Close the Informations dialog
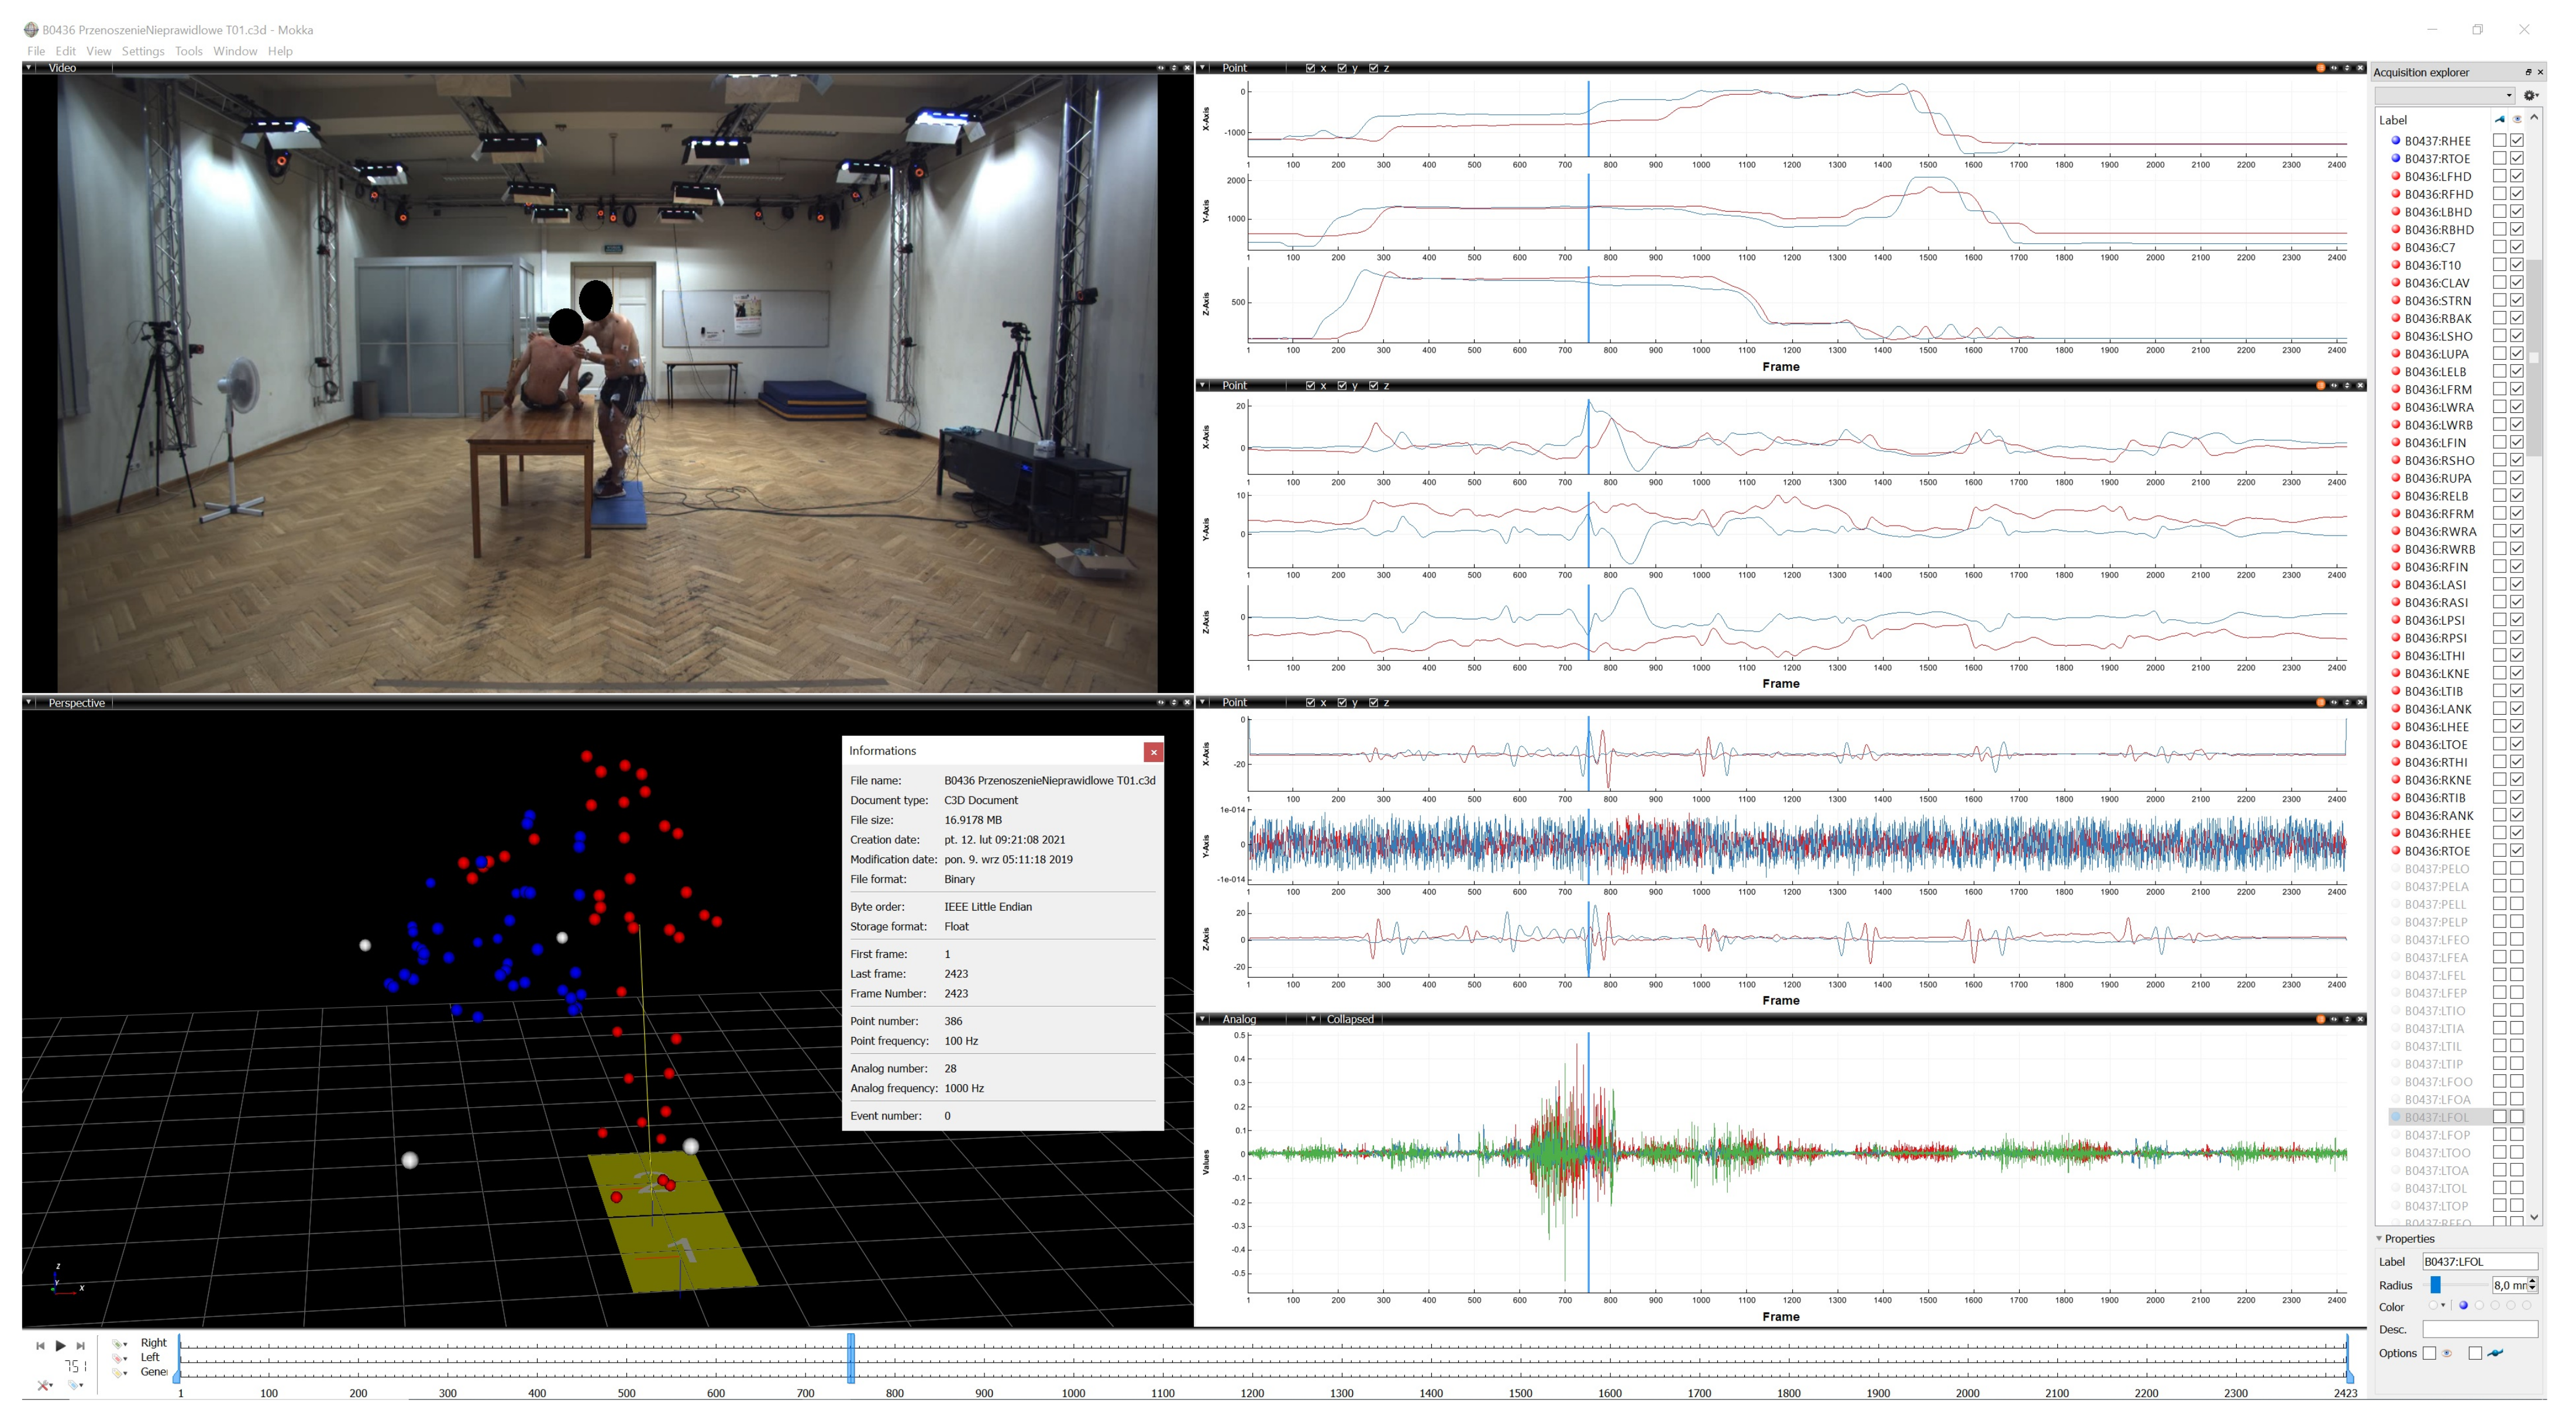The image size is (2576, 1427). click(x=1153, y=752)
